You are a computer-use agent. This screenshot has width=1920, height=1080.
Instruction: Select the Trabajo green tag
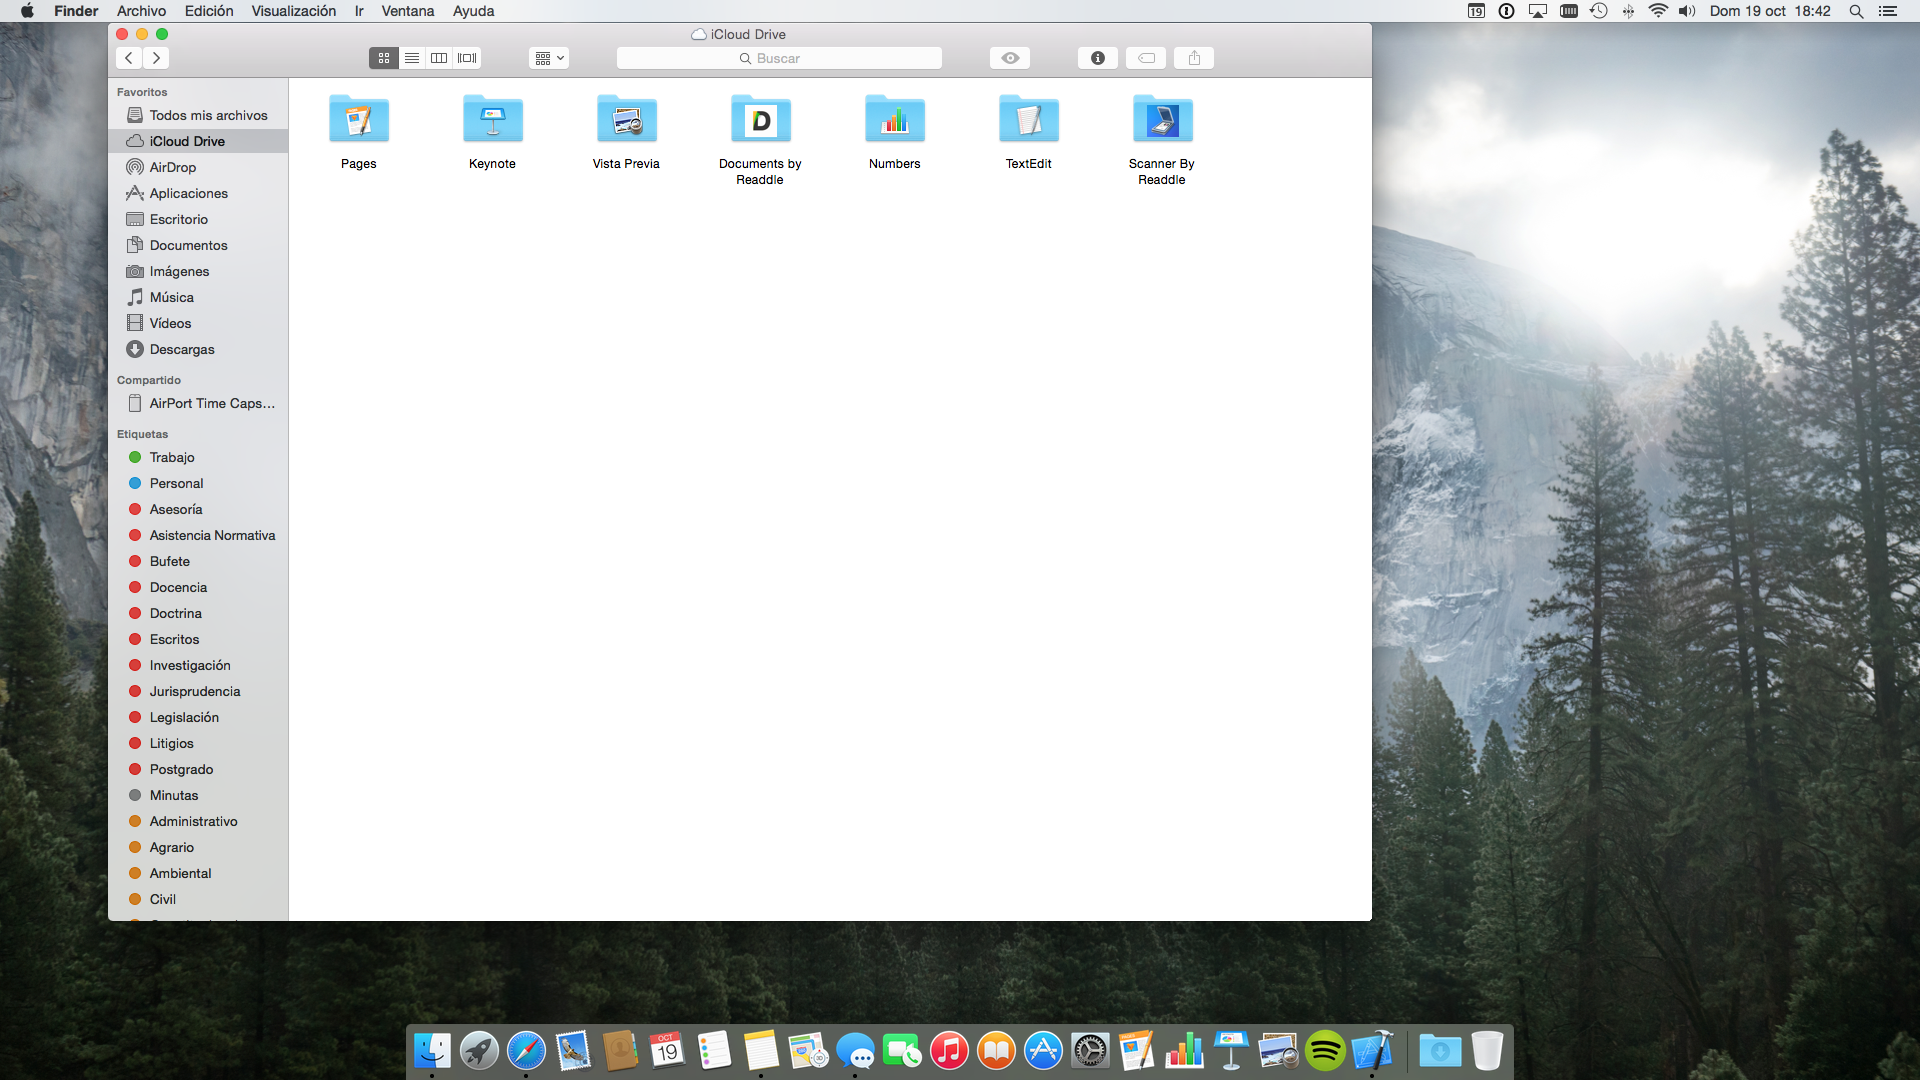172,457
